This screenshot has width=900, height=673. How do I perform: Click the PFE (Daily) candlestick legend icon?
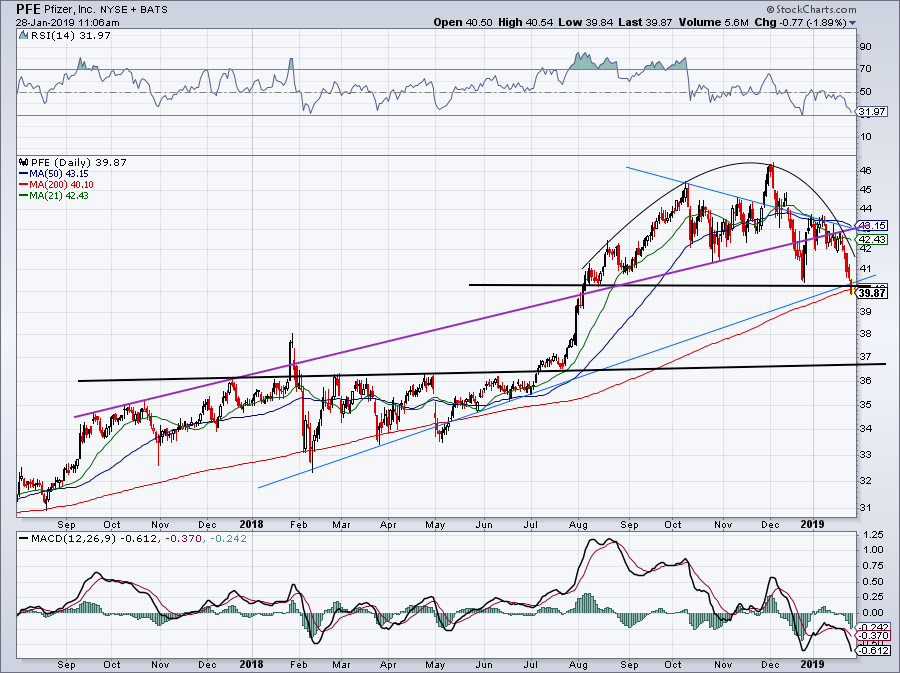(24, 162)
